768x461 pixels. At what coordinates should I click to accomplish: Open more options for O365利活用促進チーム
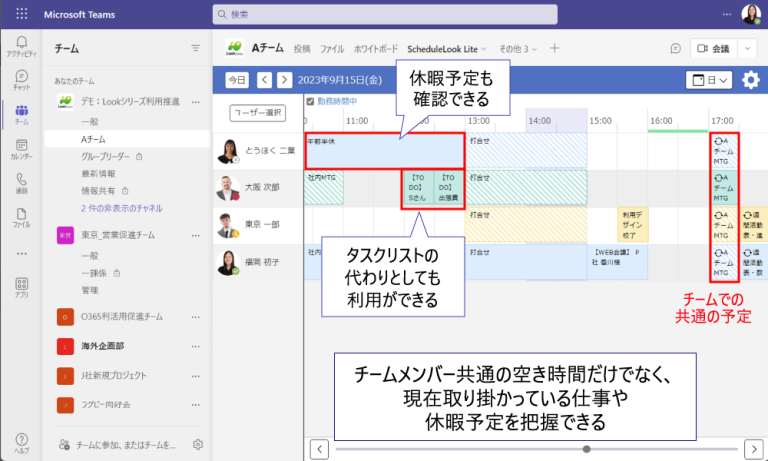(x=195, y=317)
